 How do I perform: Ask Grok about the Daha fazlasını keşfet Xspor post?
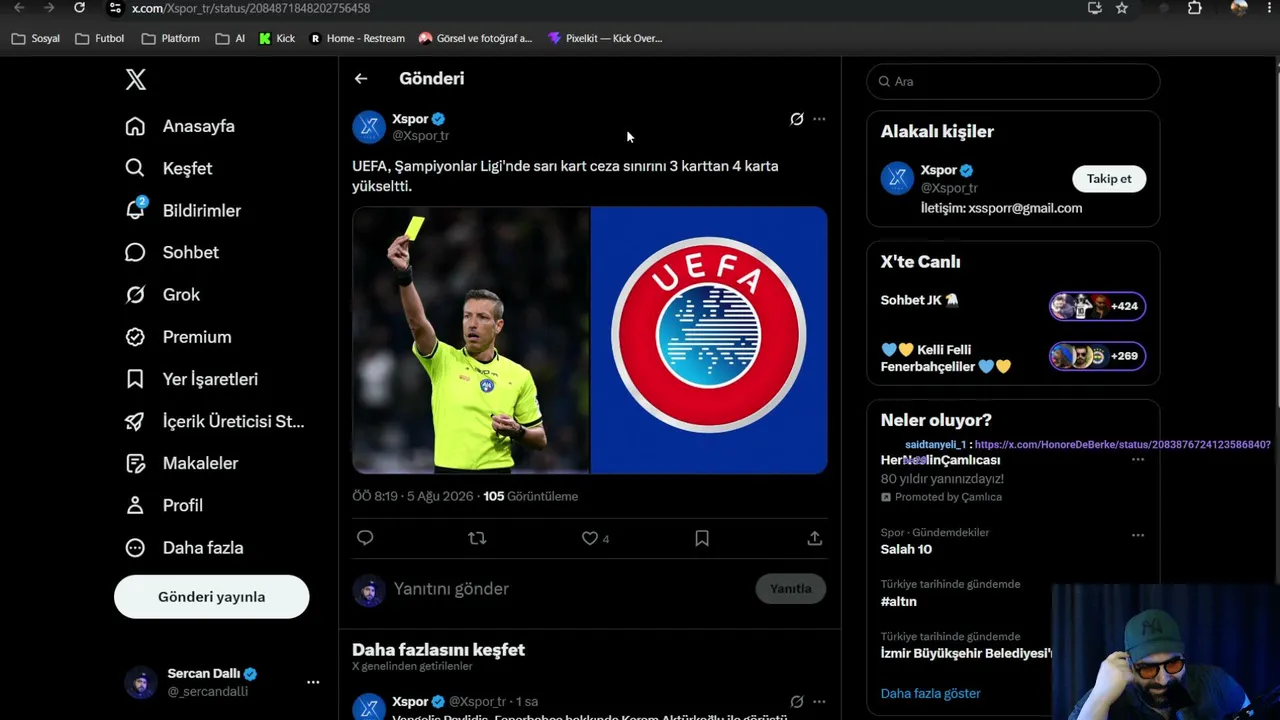[x=797, y=702]
